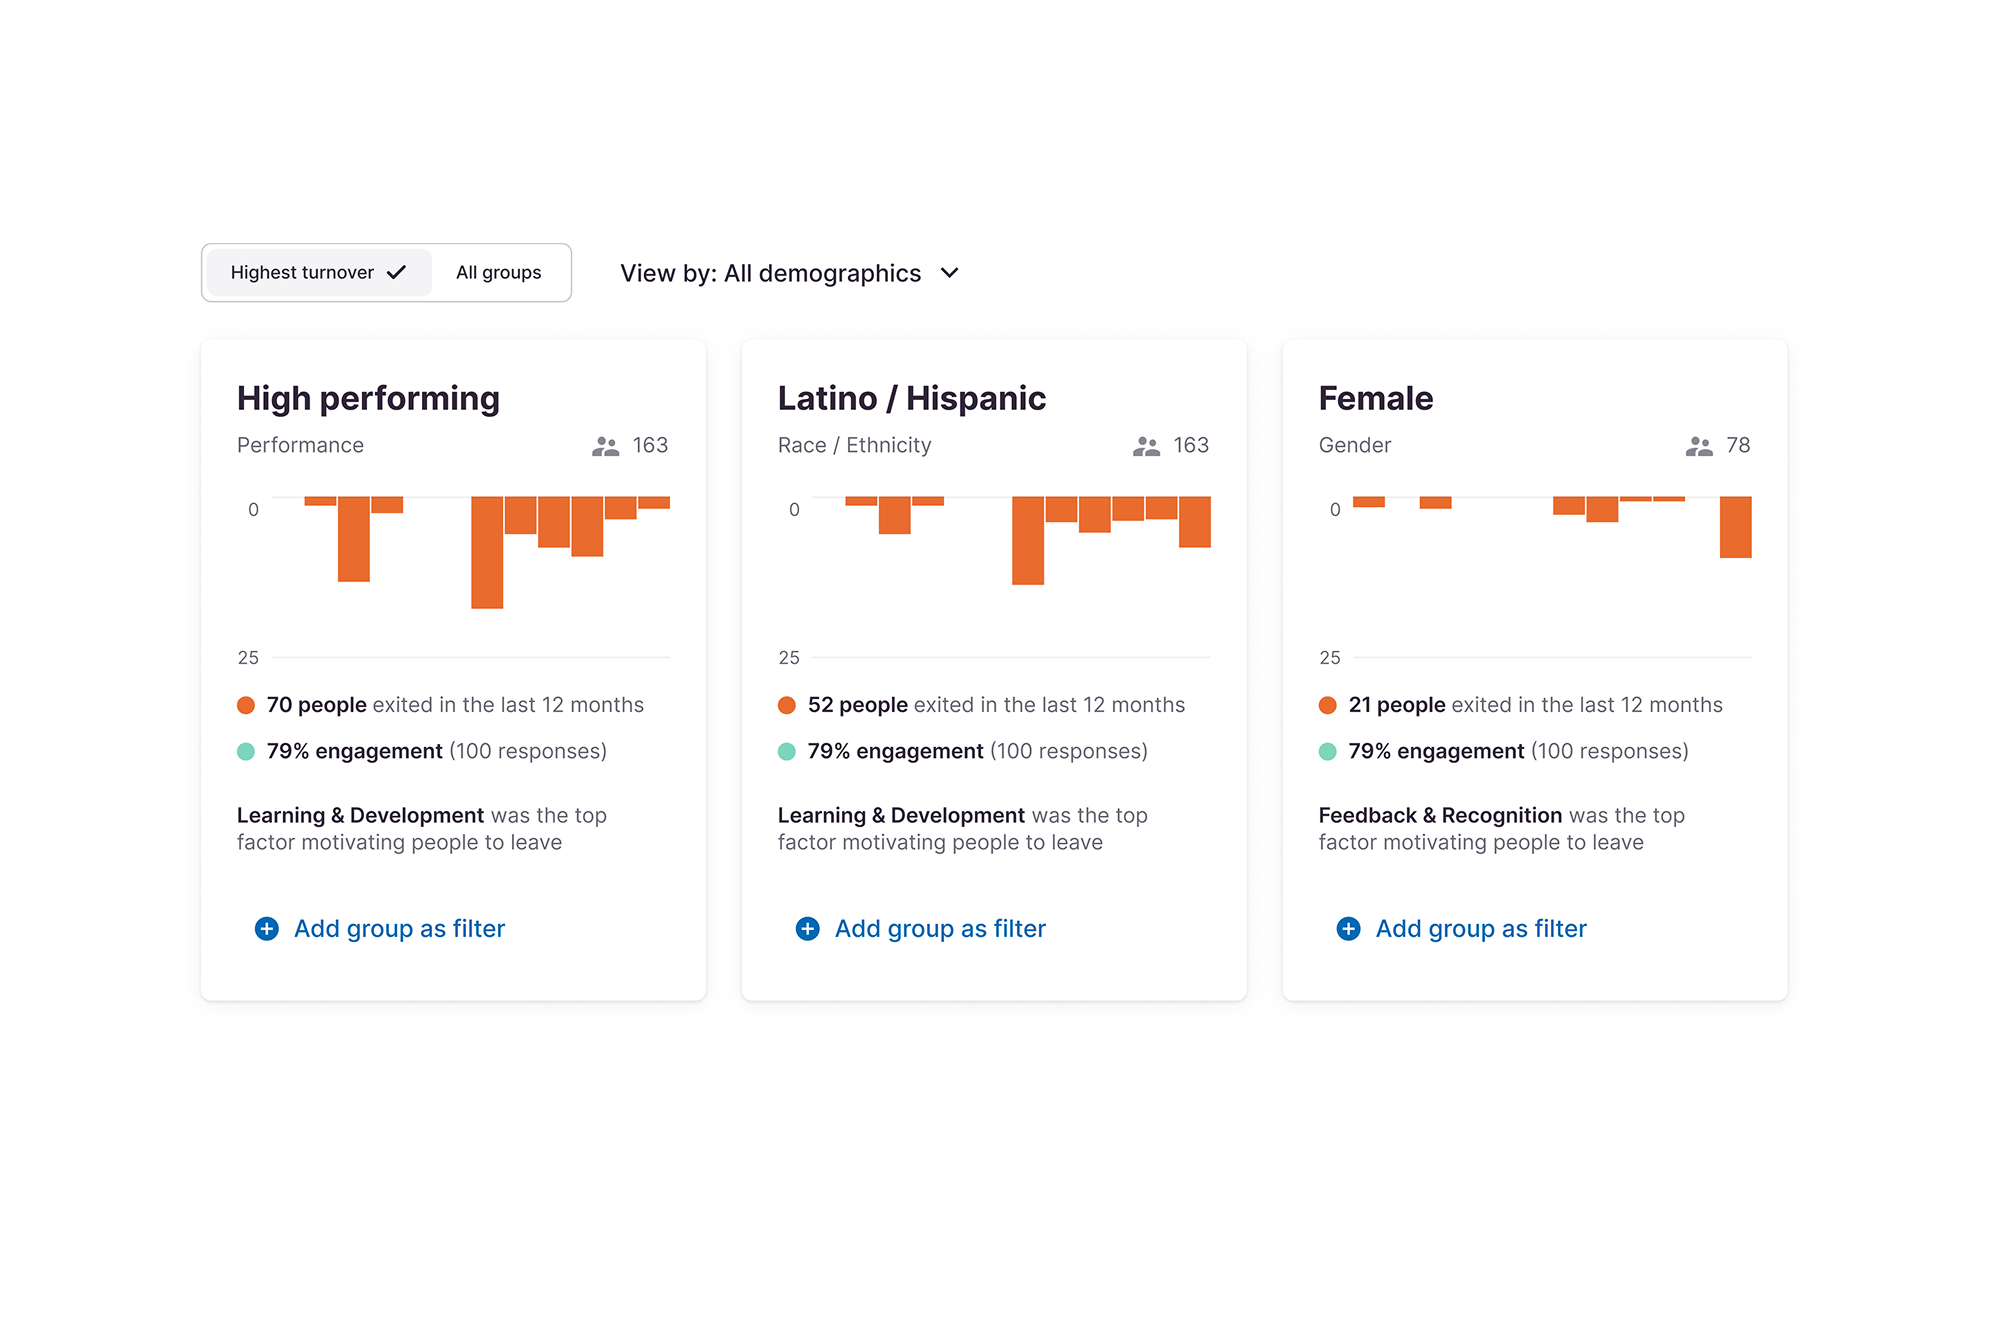
Task: Click plus icon on Latino / Hispanic card
Action: point(808,929)
